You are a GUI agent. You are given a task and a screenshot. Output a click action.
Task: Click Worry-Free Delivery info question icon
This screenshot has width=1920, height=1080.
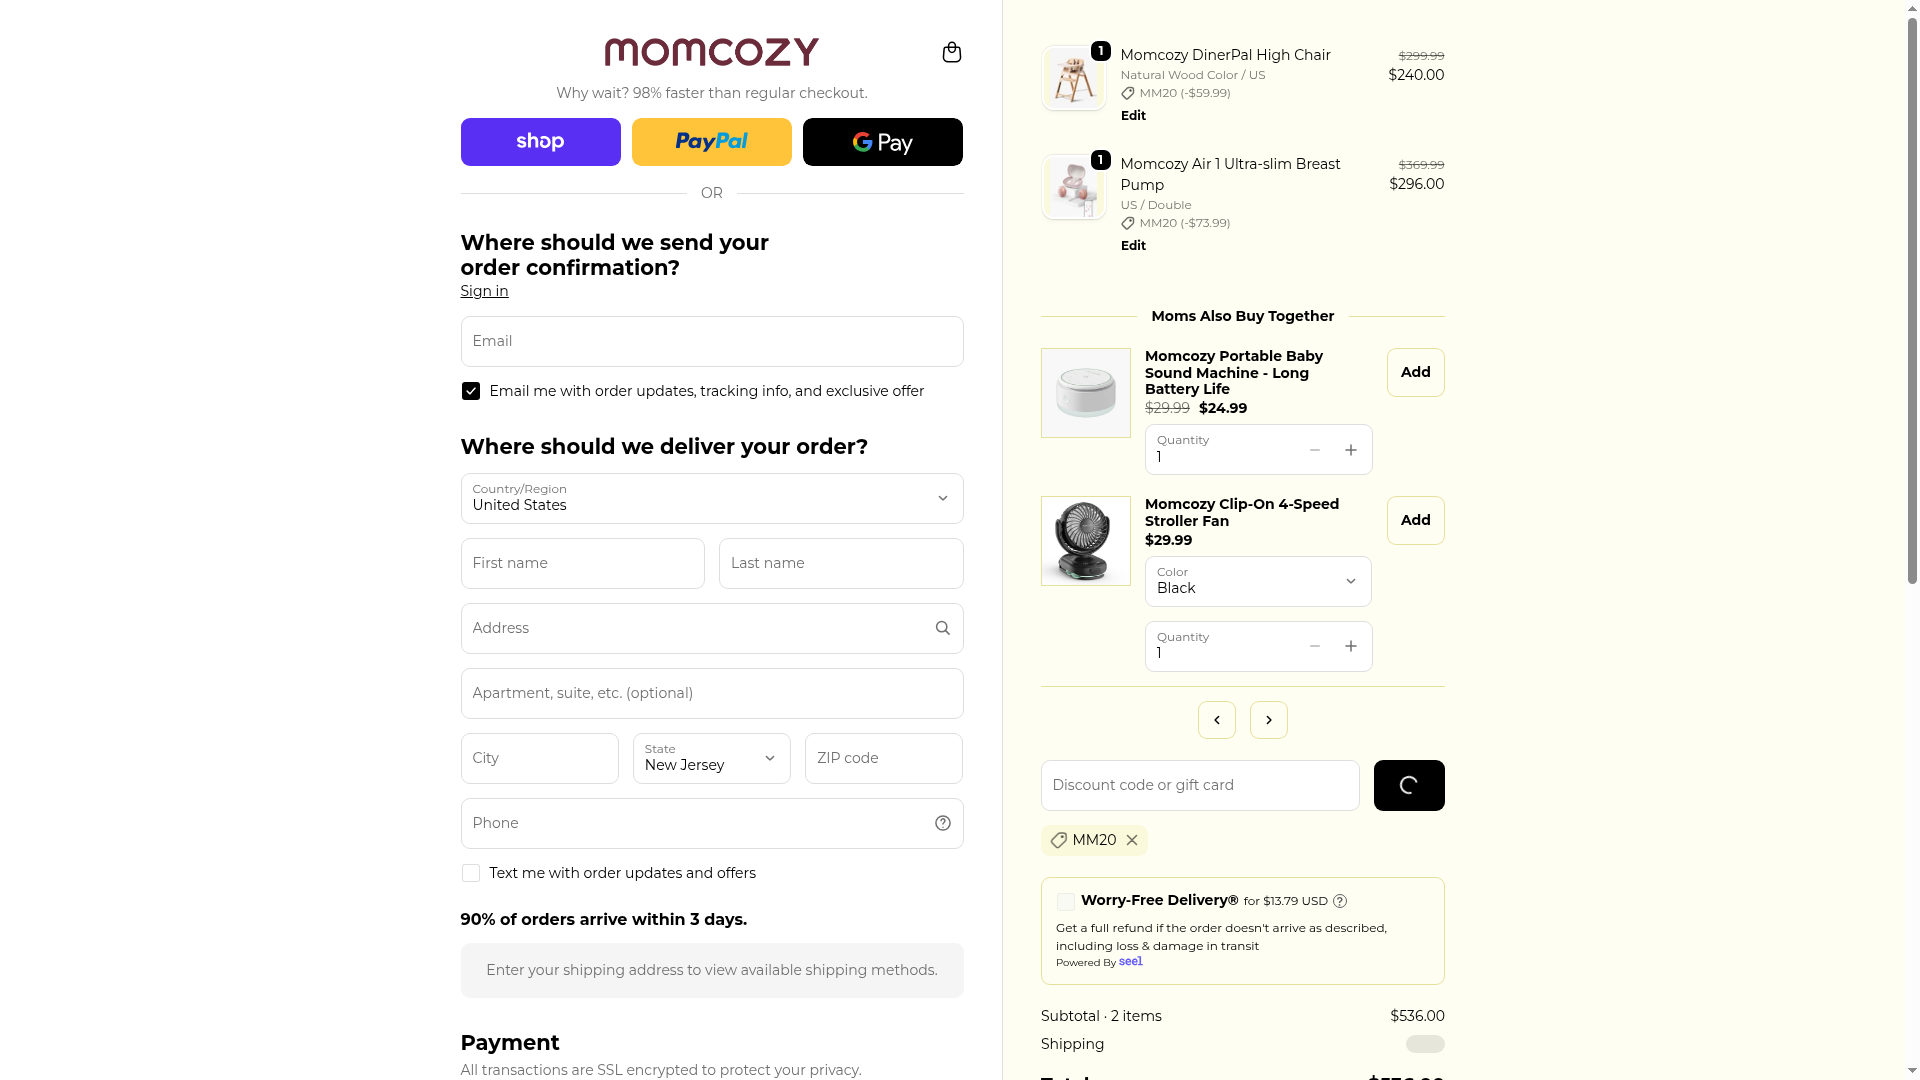coord(1340,901)
